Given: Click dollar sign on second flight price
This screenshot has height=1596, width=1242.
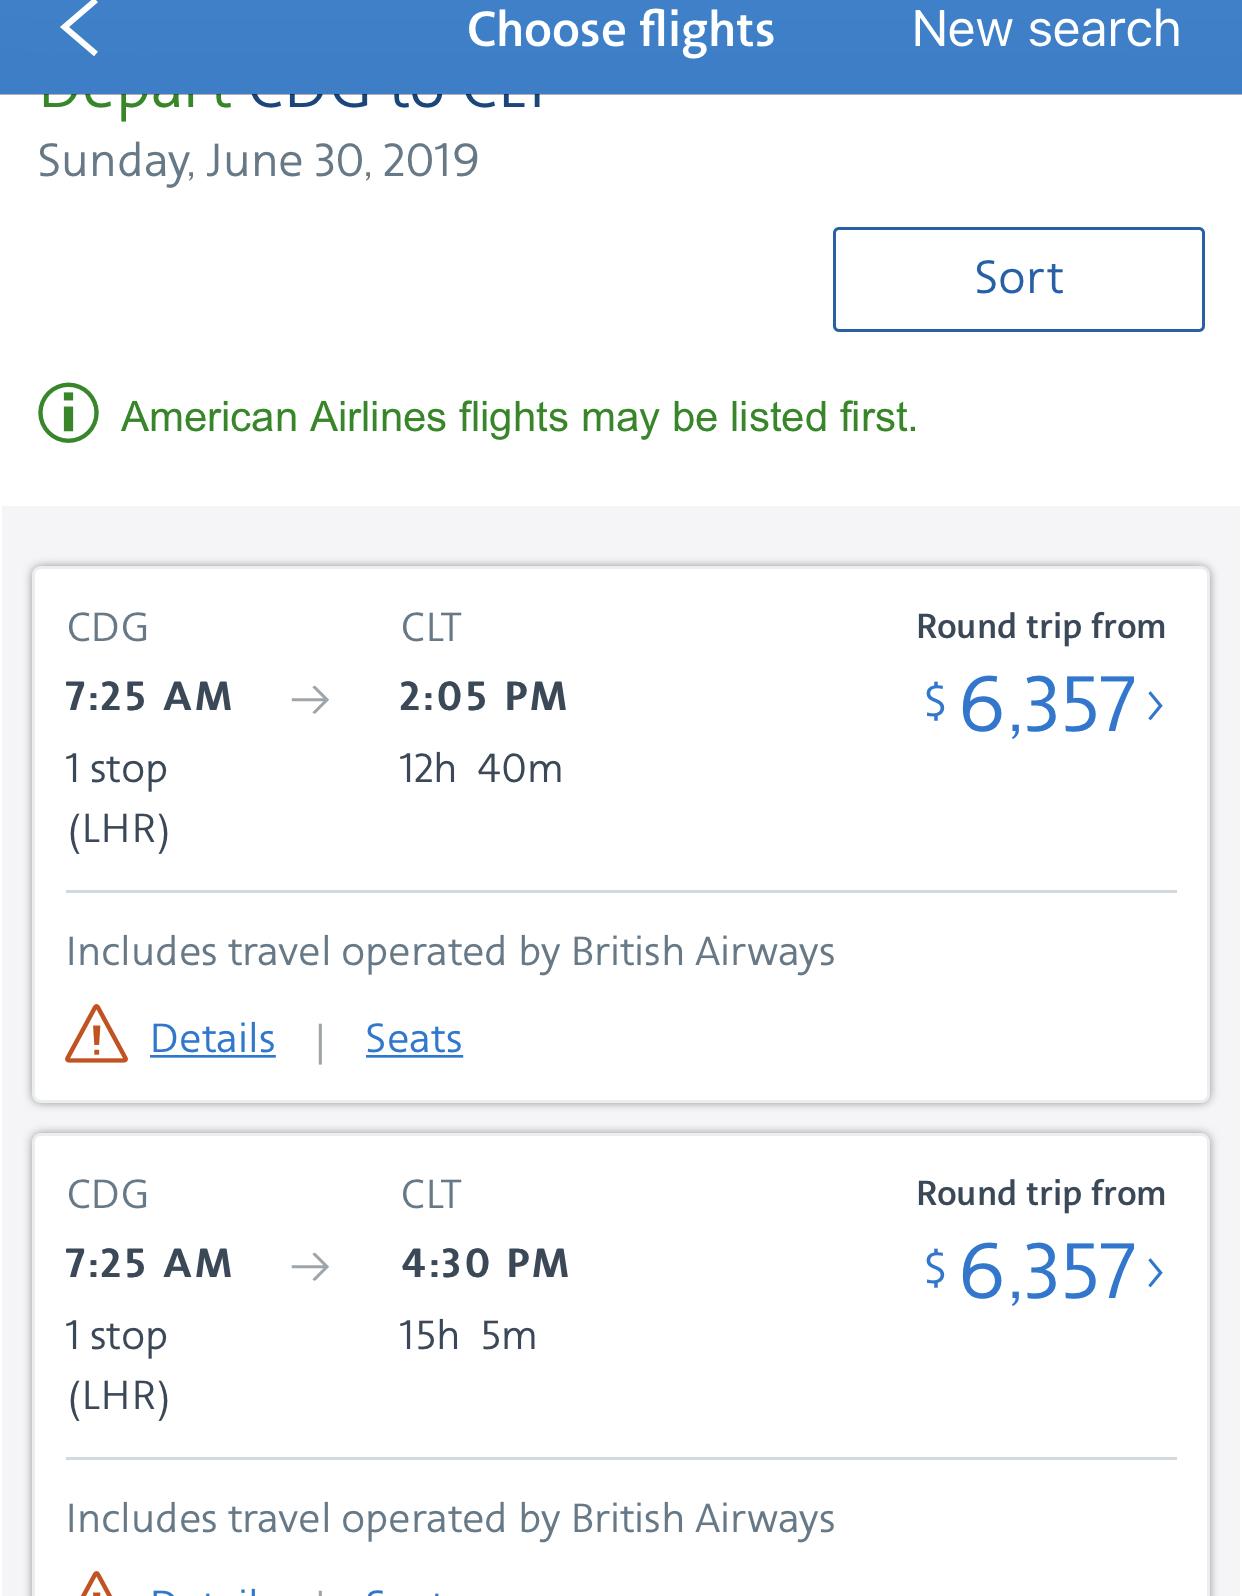Looking at the screenshot, I should pos(935,1267).
